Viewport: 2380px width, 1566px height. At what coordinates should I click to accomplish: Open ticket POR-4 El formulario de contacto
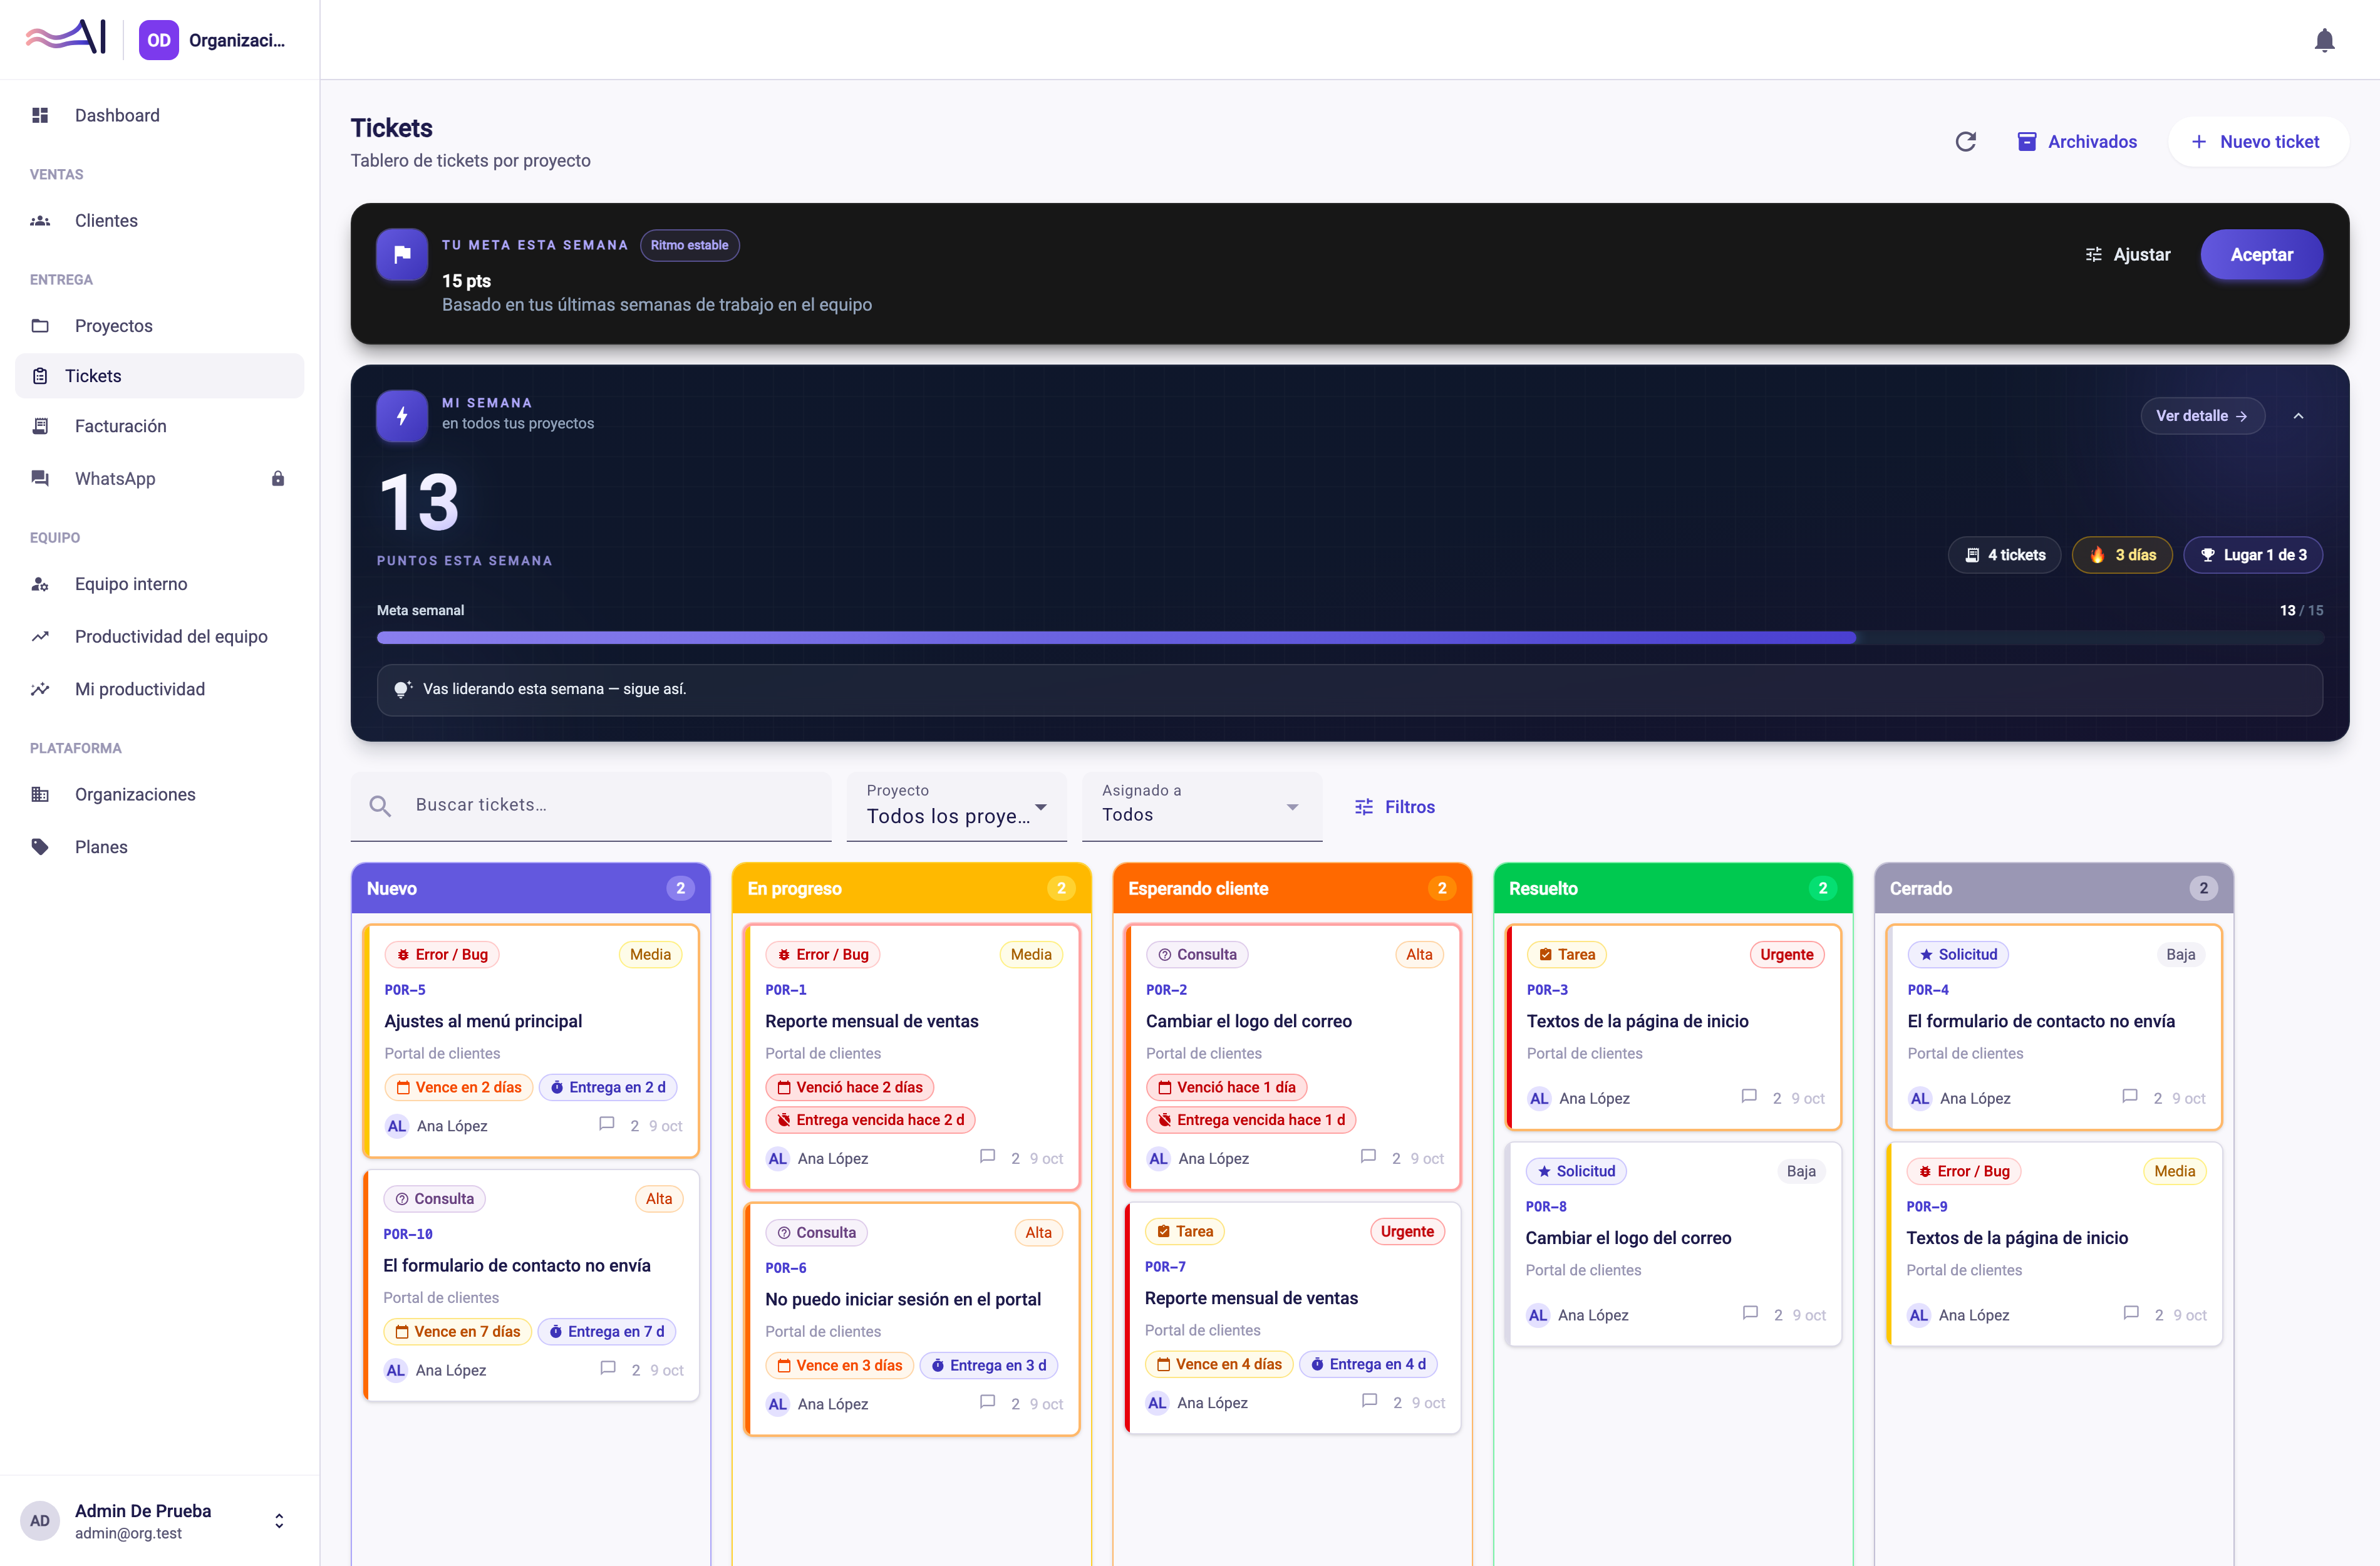click(x=2053, y=1027)
